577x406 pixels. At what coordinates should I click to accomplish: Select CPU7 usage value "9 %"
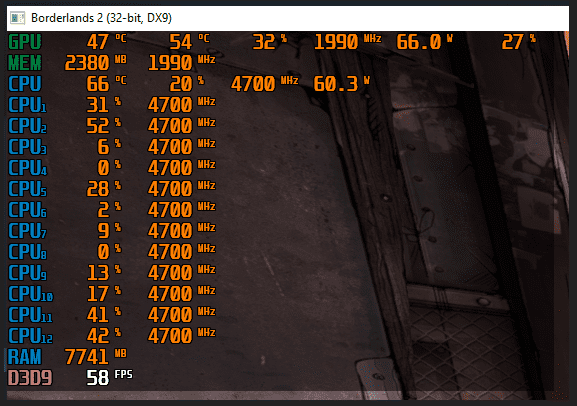(109, 230)
